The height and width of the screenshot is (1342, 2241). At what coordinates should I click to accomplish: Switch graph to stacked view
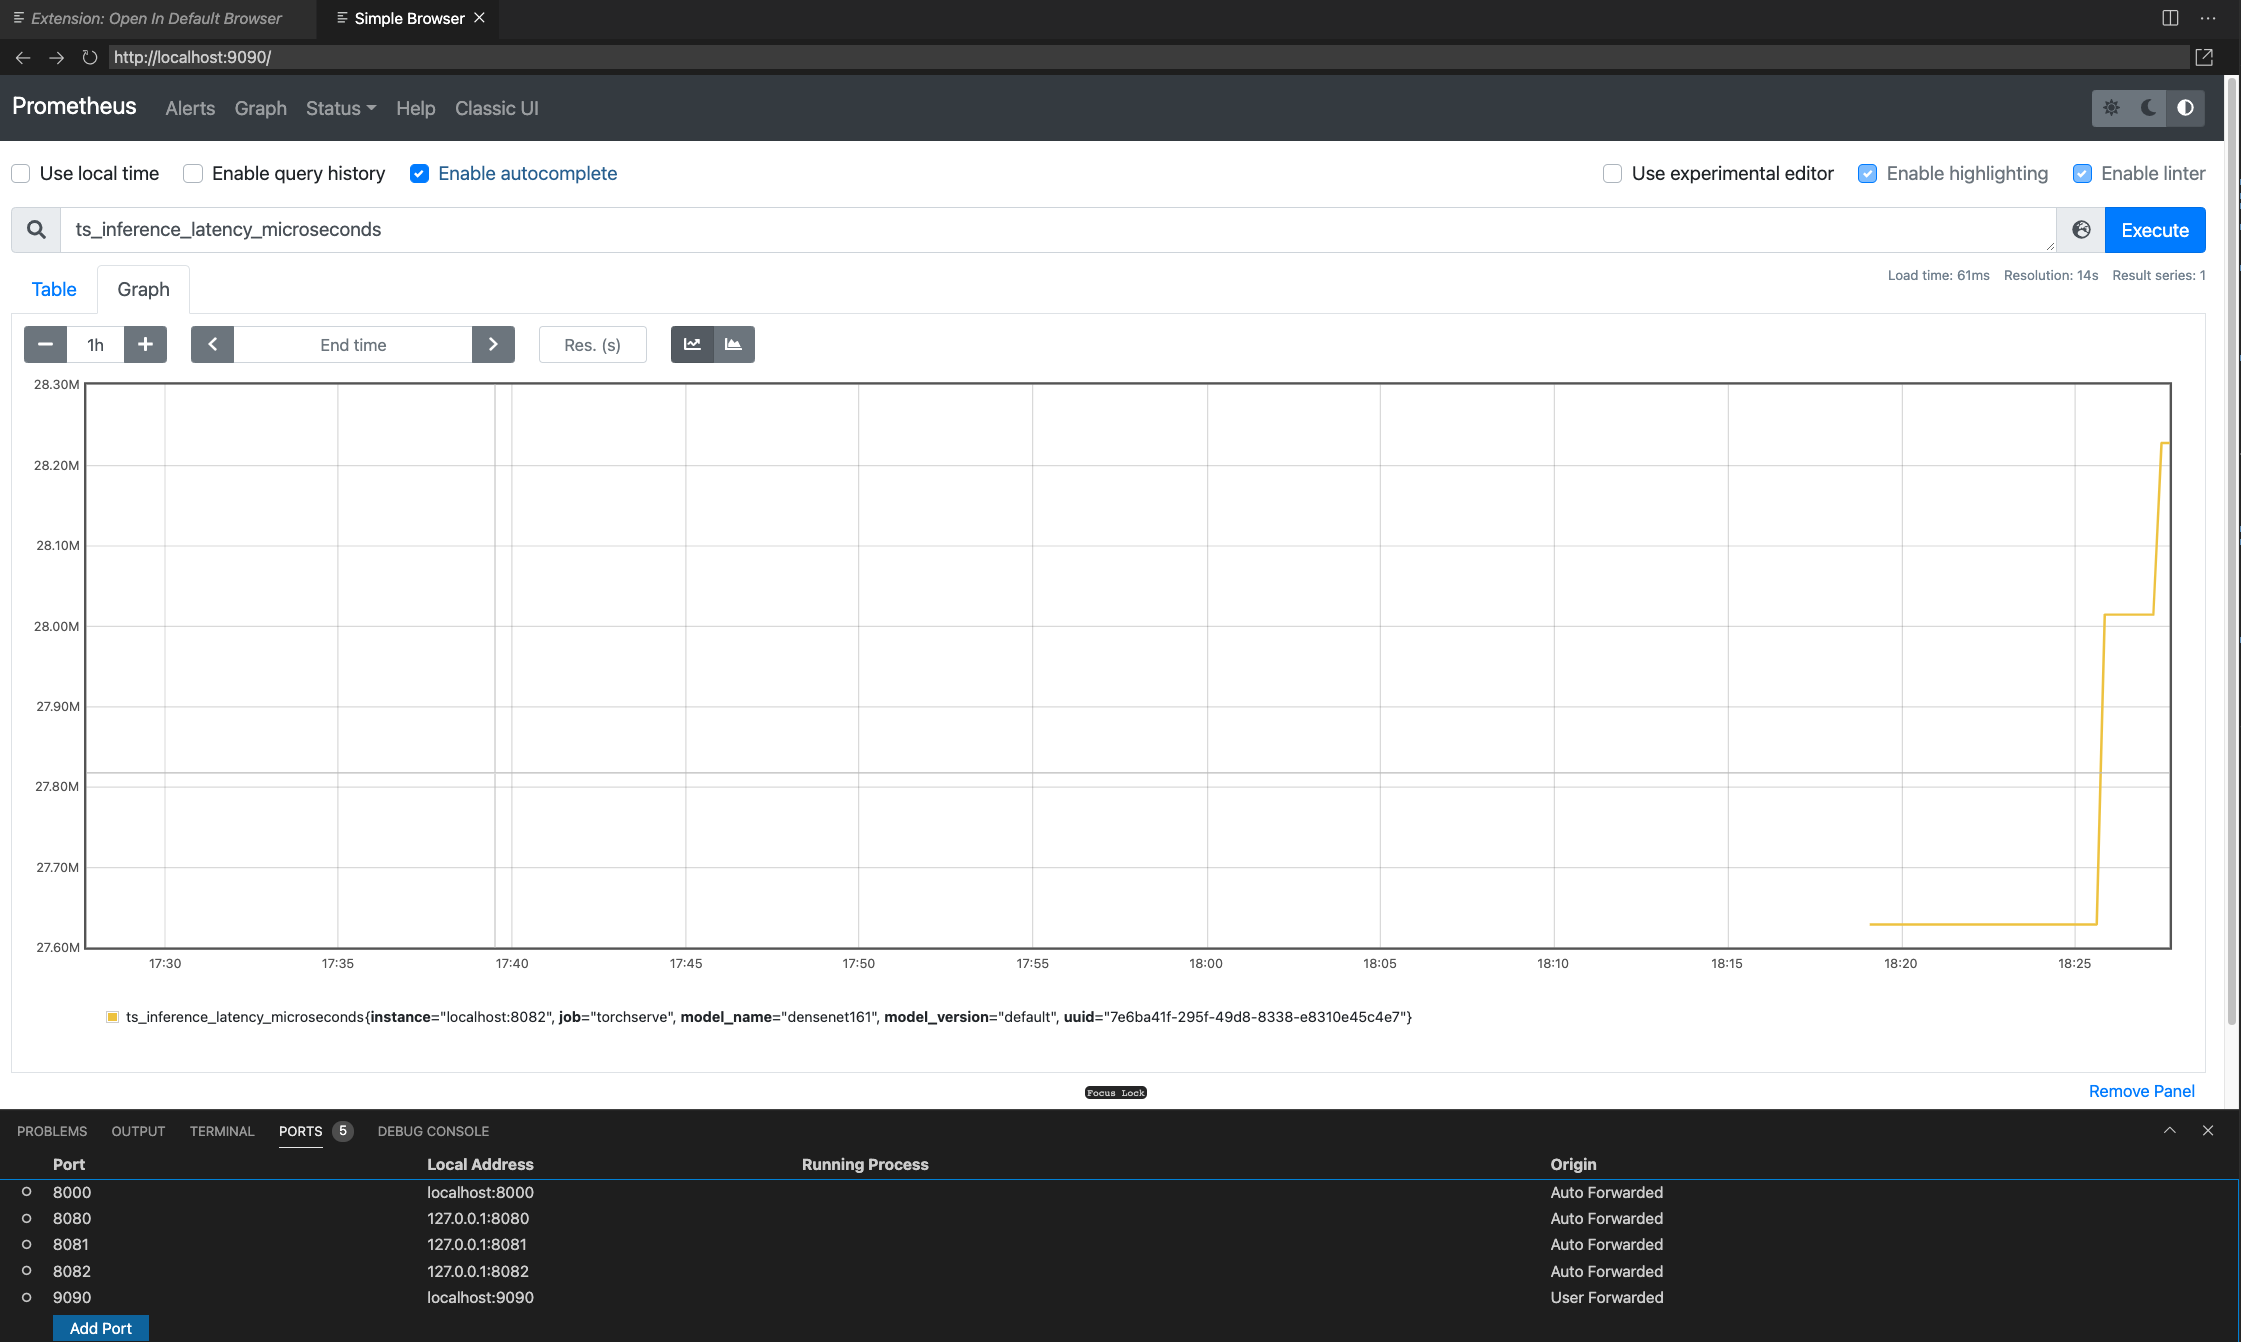733,344
